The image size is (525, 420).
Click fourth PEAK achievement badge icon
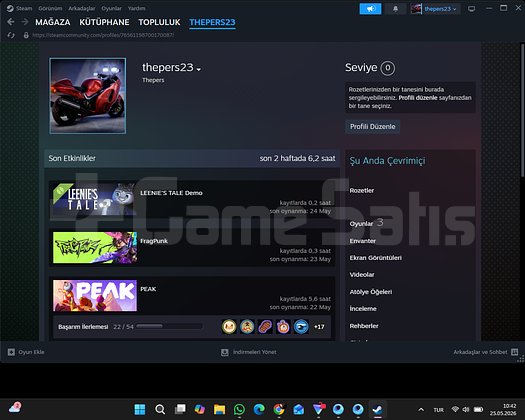tap(283, 327)
